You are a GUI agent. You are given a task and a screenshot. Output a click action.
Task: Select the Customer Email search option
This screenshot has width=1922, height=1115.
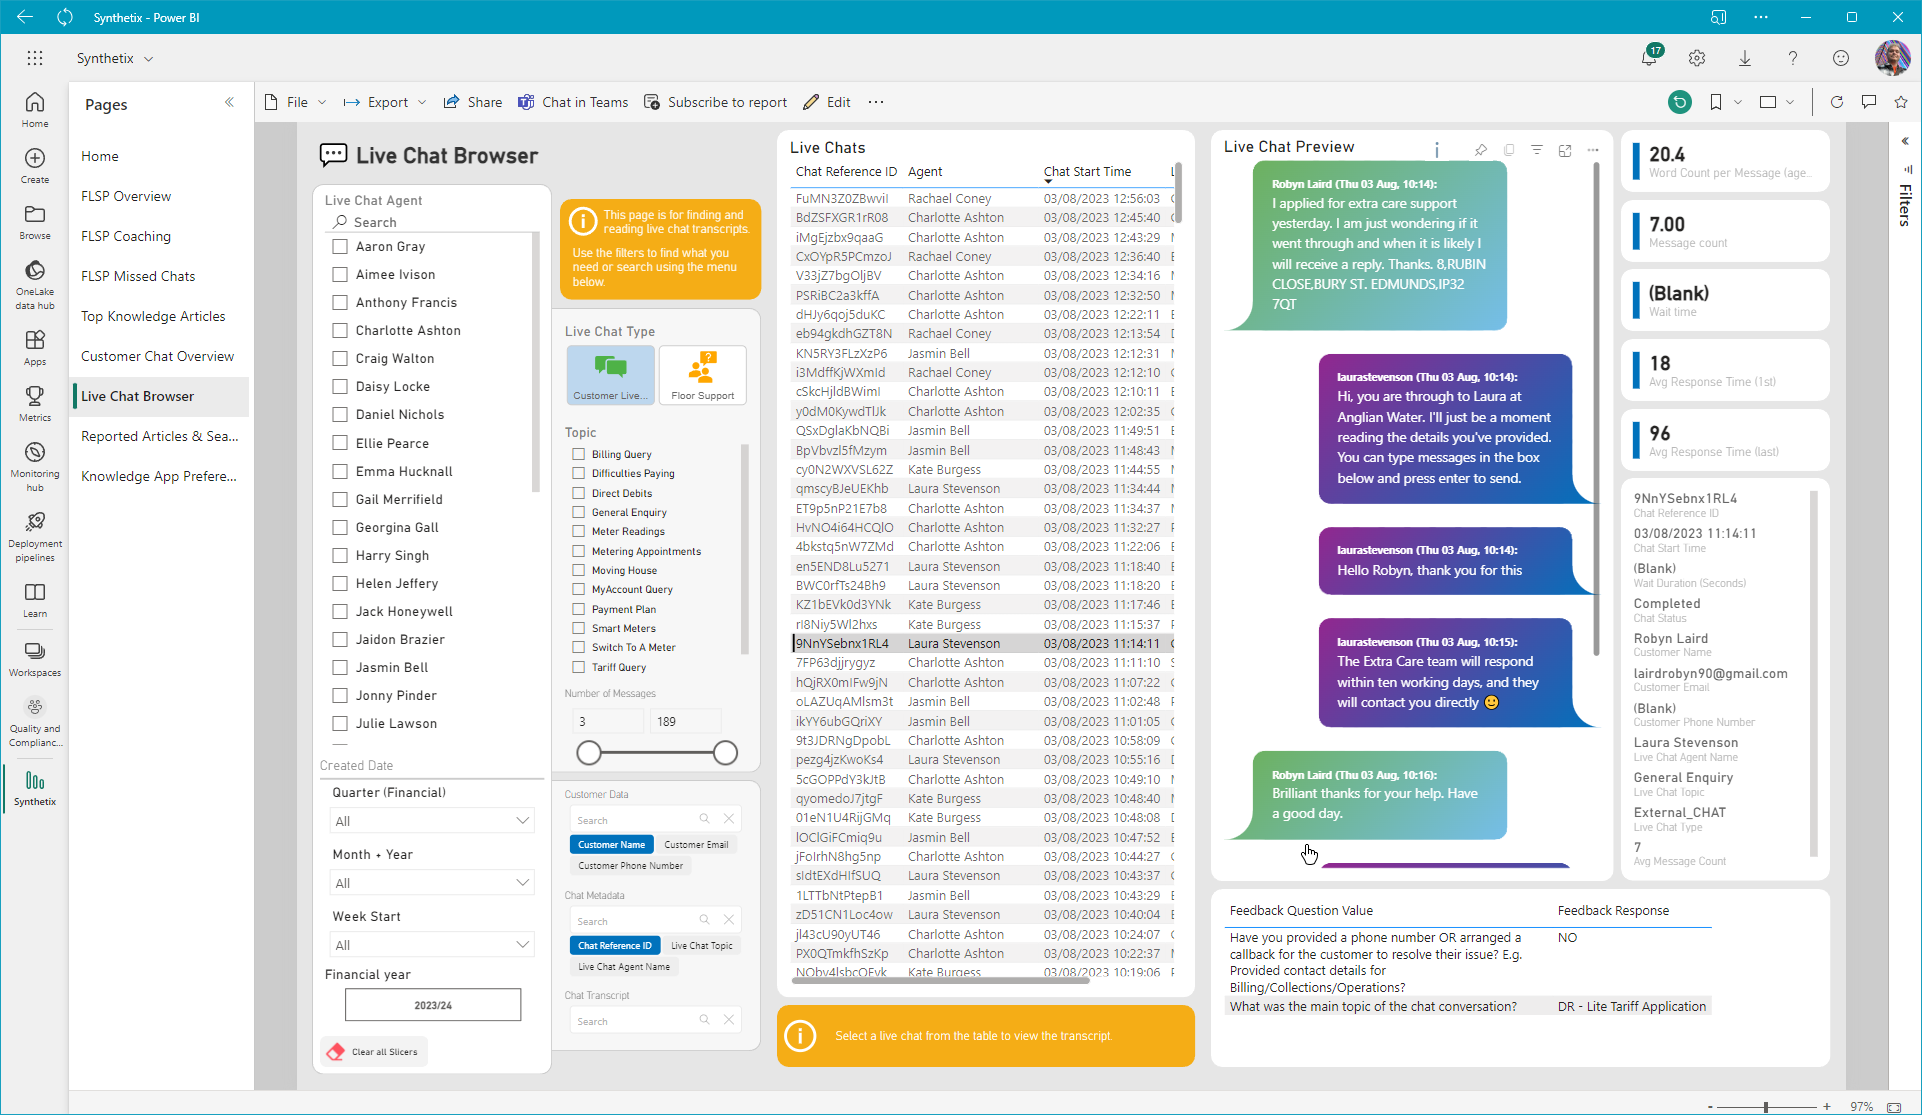pyautogui.click(x=696, y=845)
